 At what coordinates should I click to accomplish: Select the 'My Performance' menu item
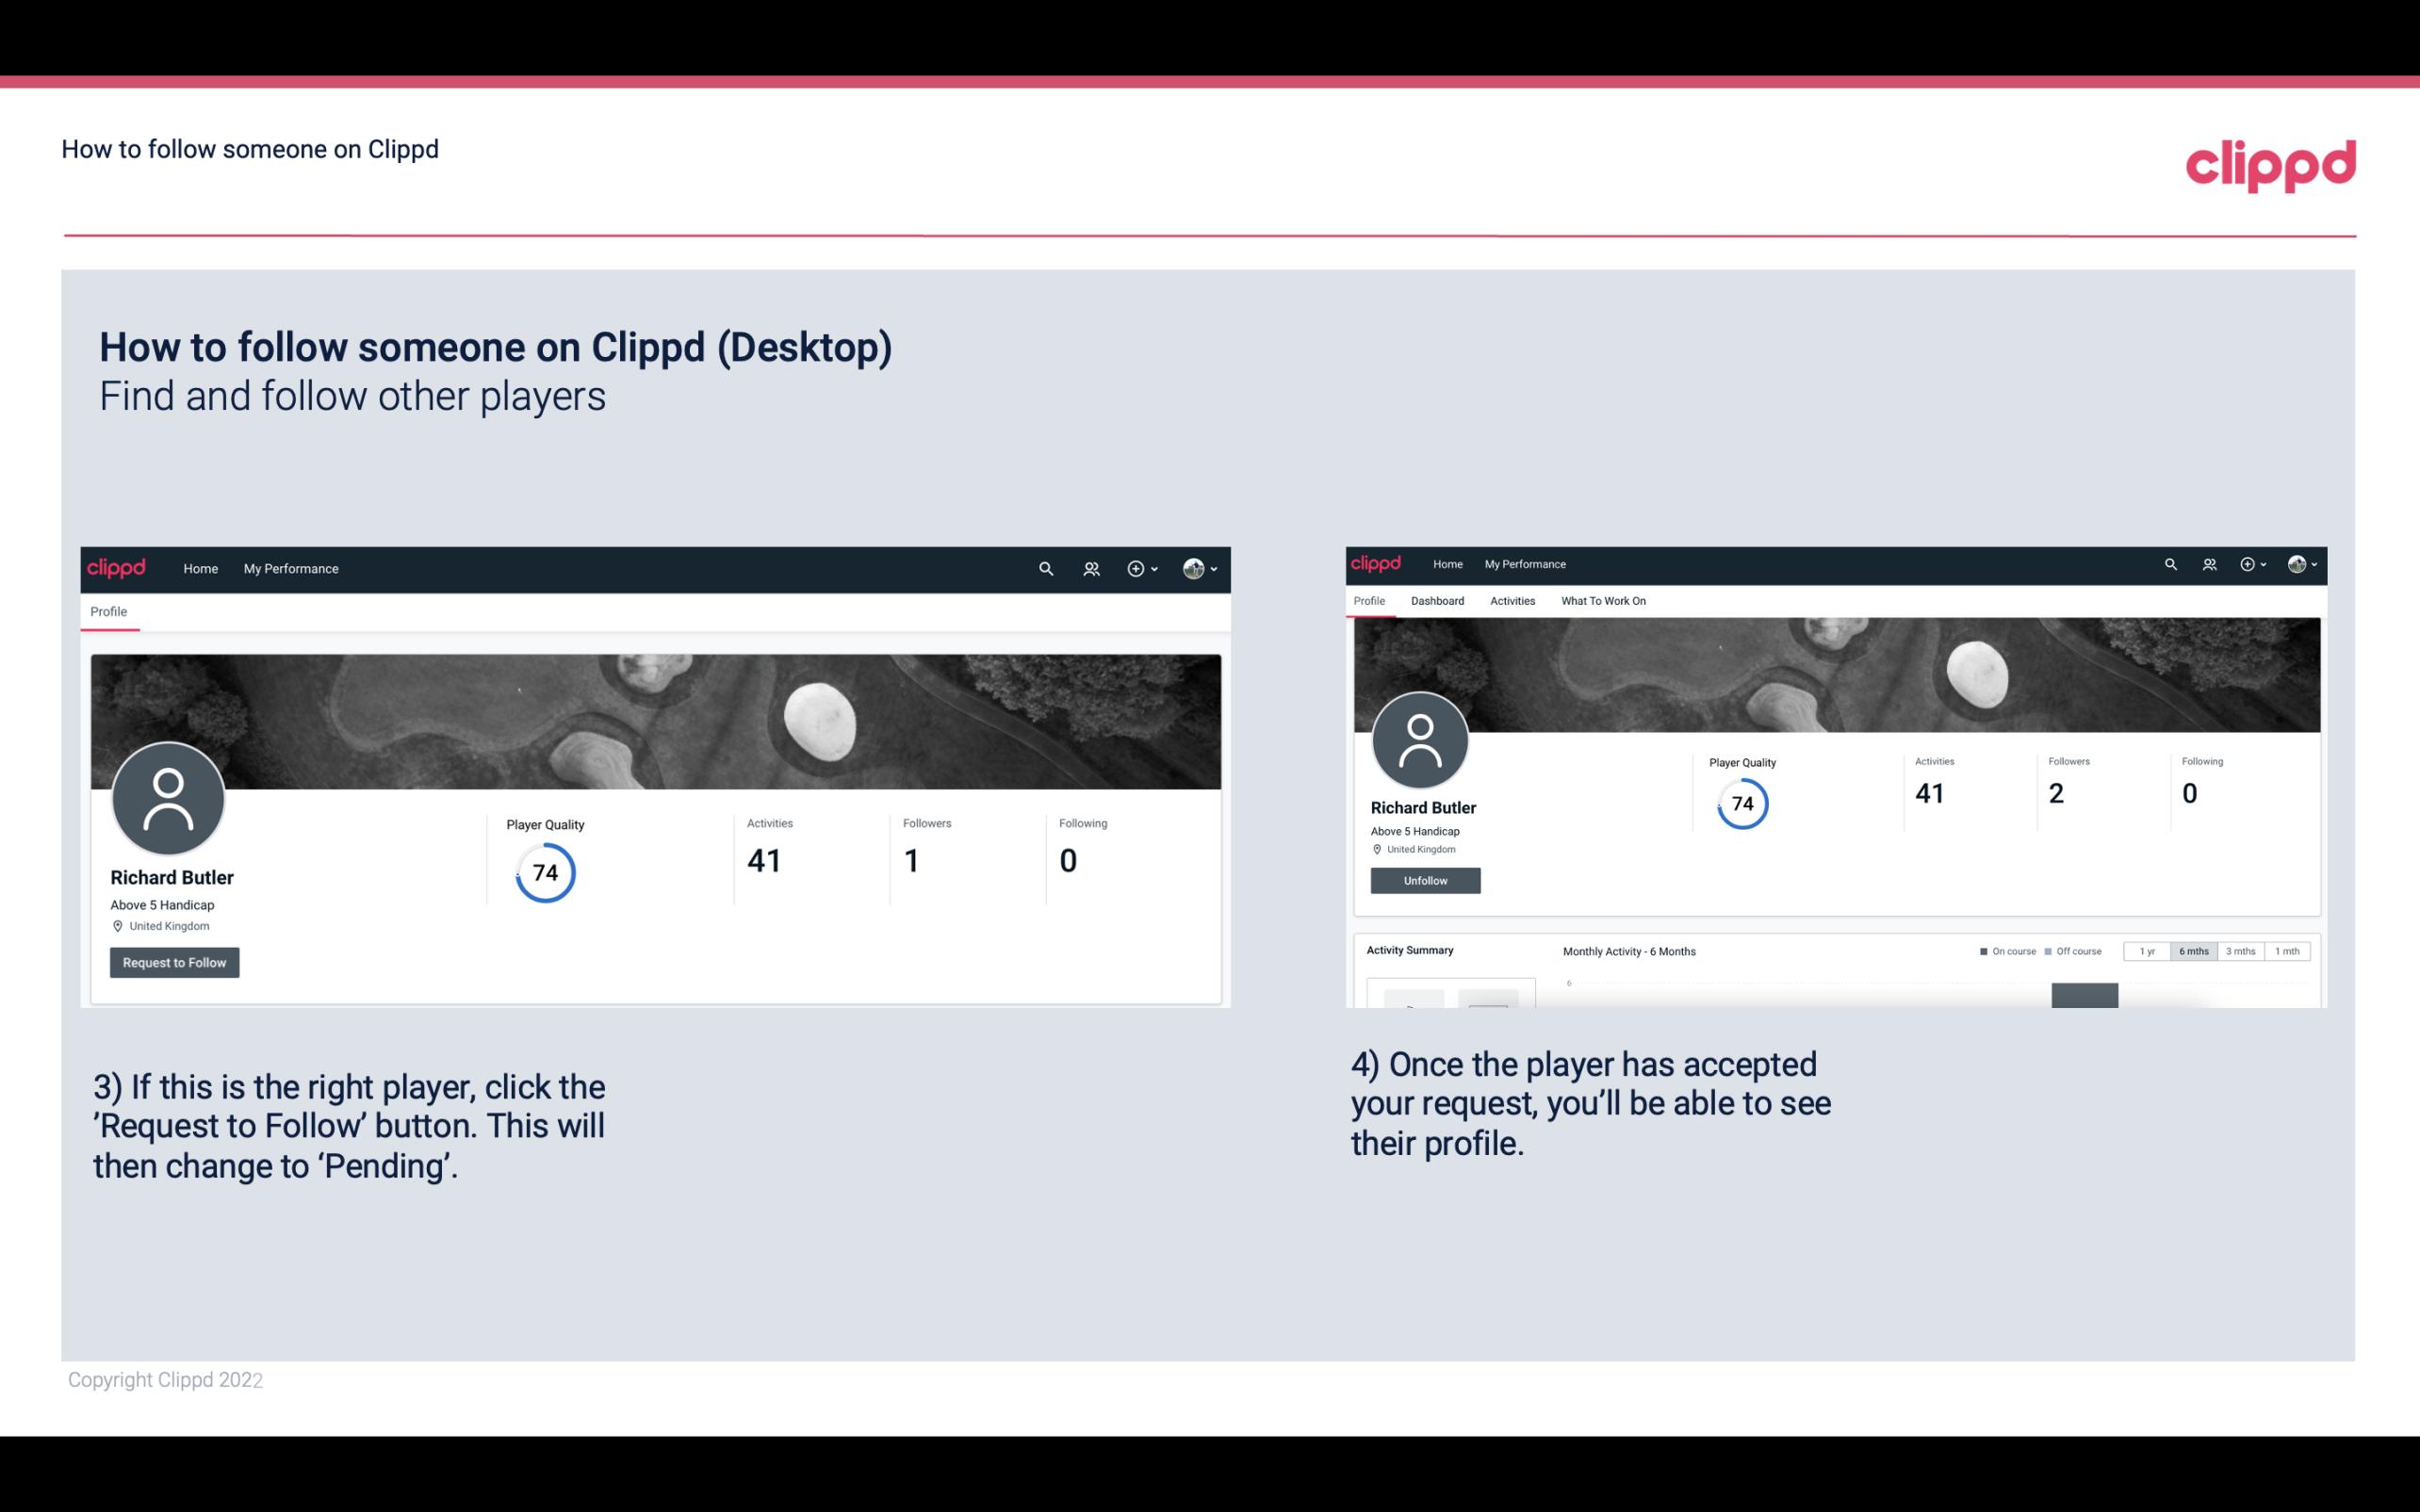pos(291,568)
